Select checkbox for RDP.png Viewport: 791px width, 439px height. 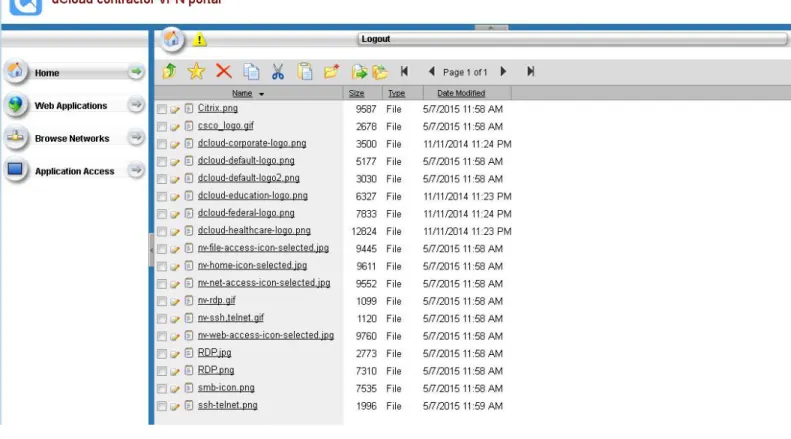(x=162, y=371)
